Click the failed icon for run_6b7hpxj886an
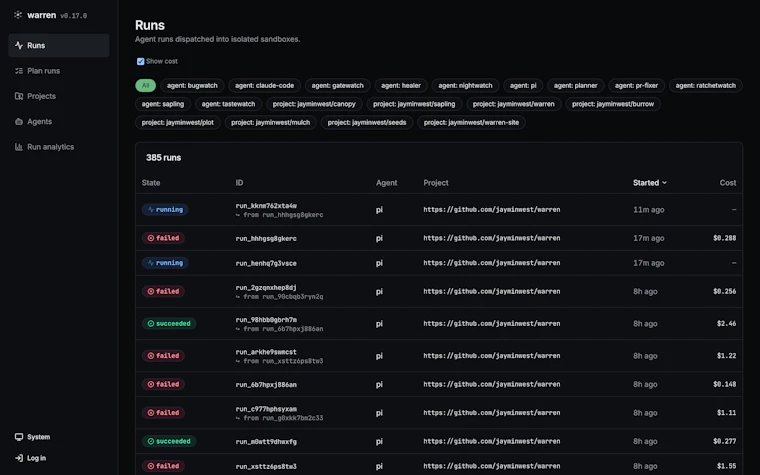The width and height of the screenshot is (760, 475). click(x=151, y=384)
